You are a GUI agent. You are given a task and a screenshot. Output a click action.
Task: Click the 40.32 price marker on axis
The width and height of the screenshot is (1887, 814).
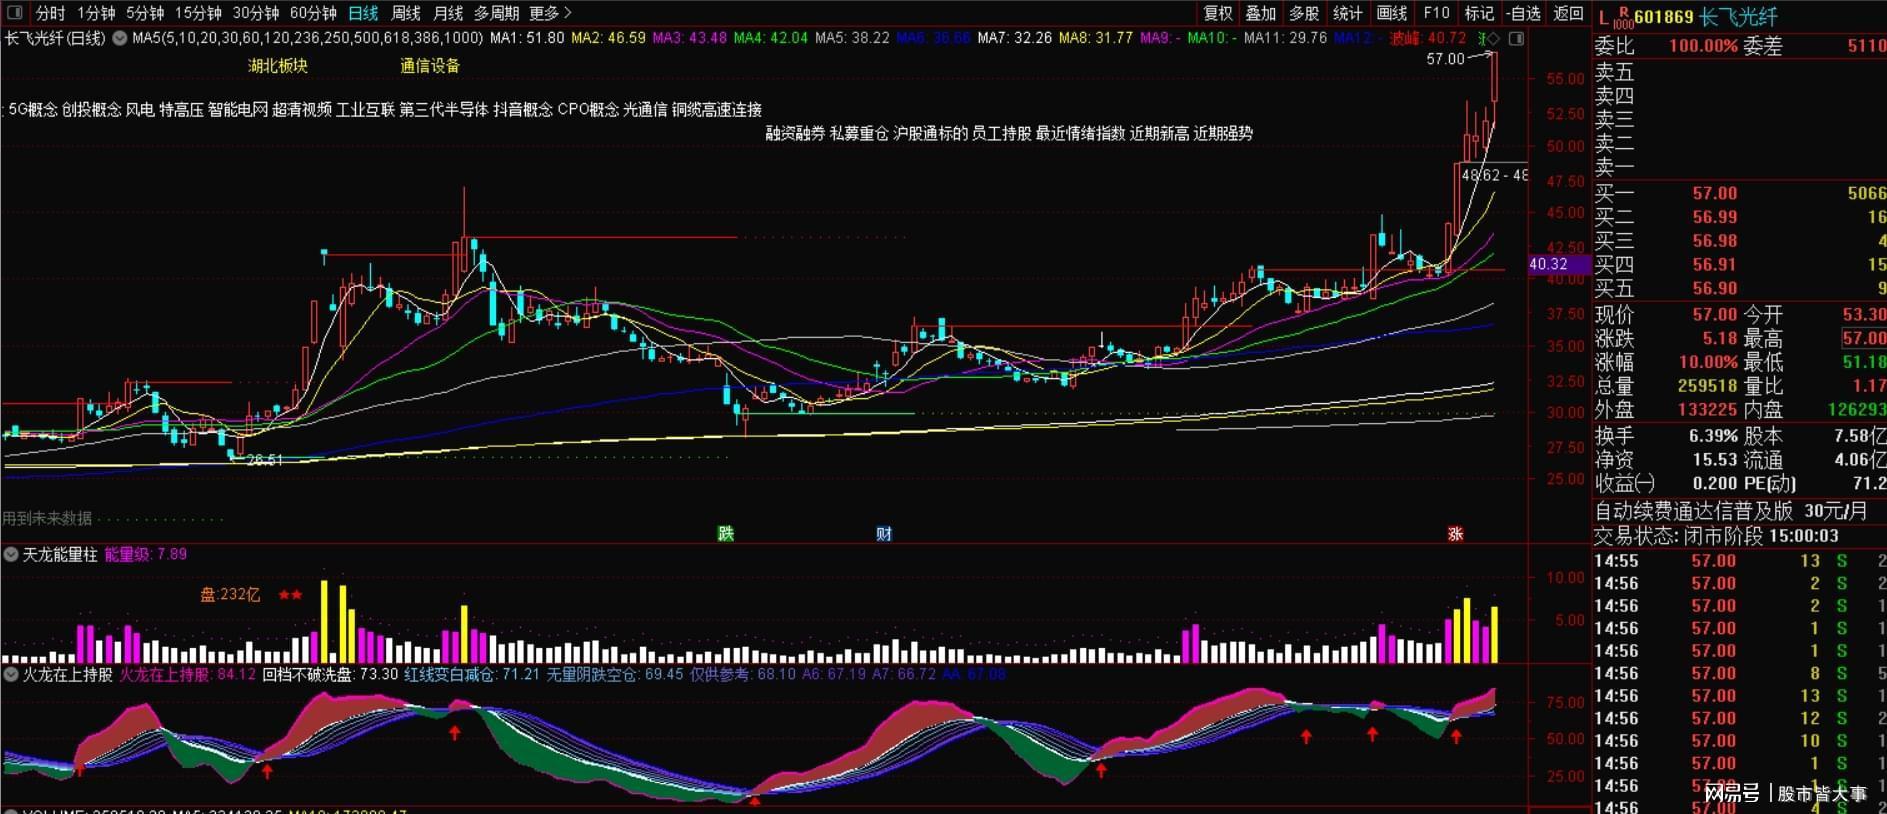1548,265
